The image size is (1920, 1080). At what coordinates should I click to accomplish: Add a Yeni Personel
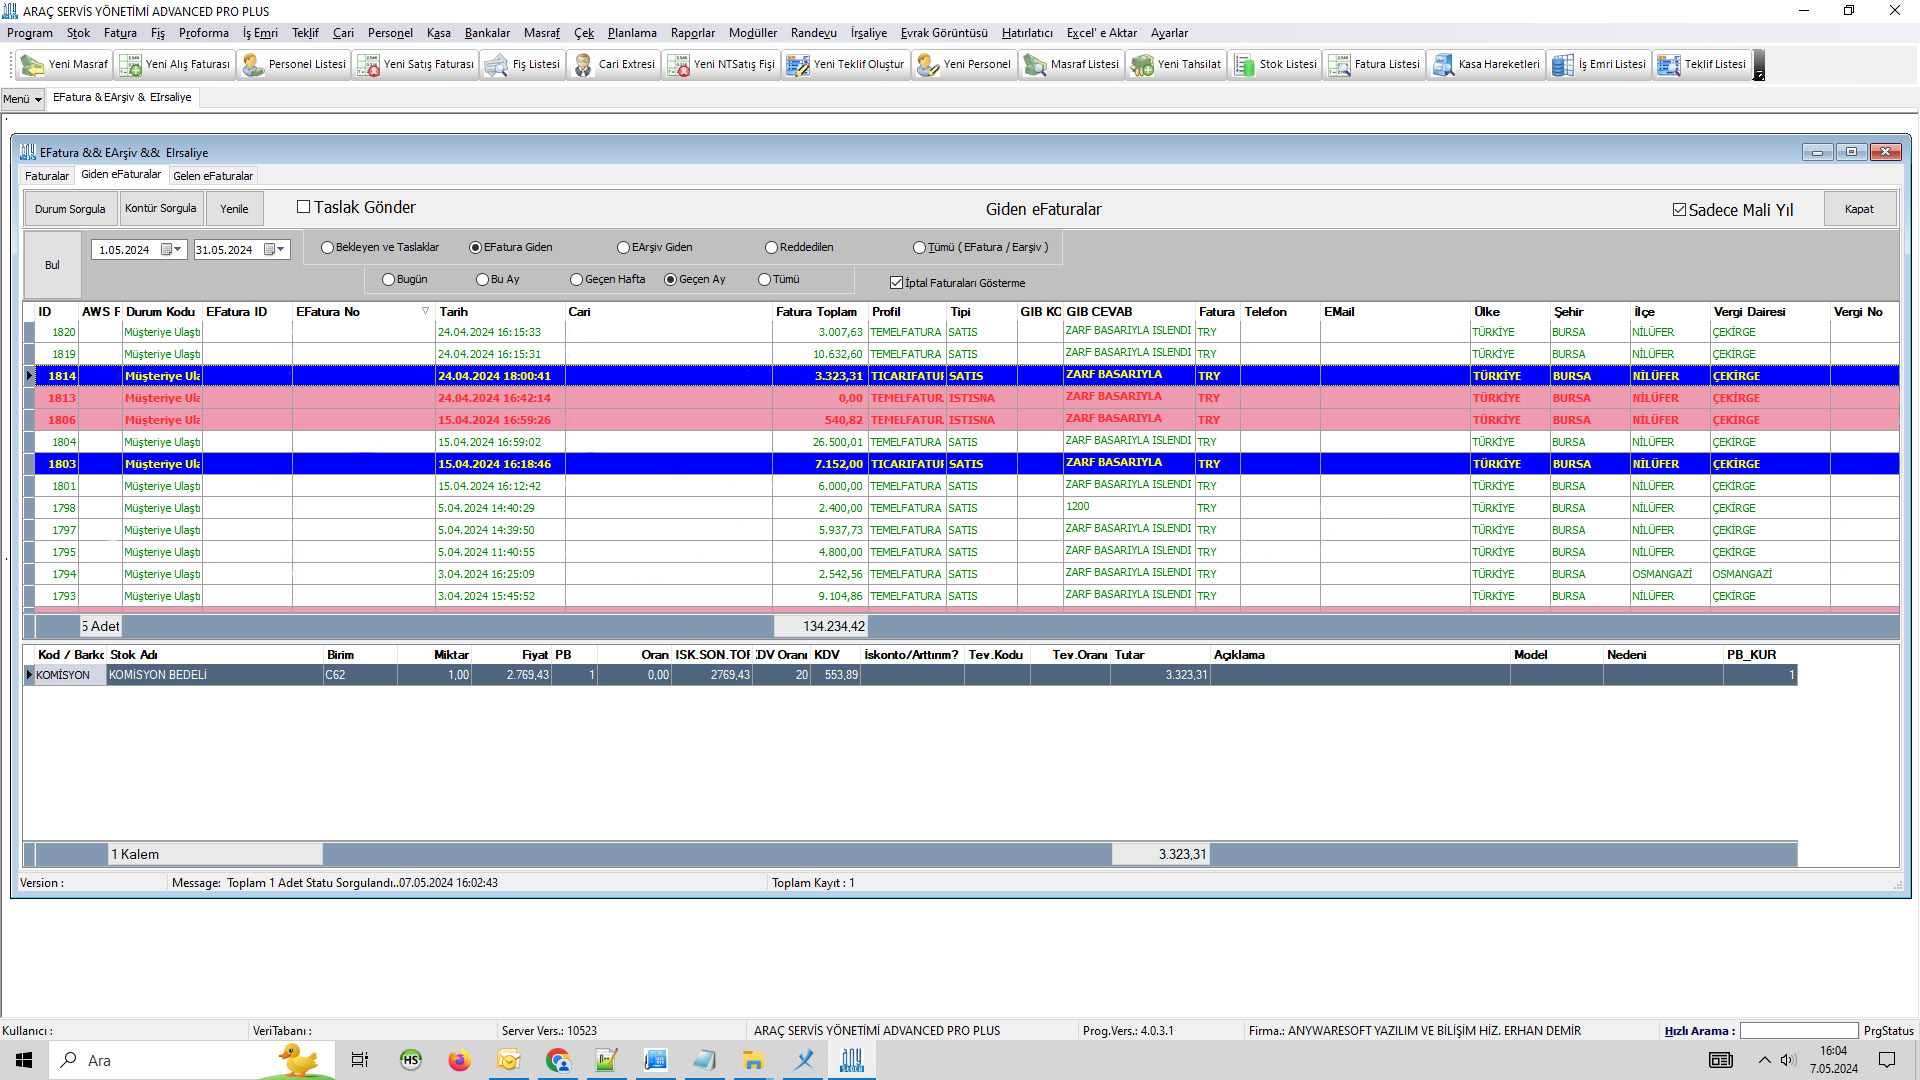(964, 65)
